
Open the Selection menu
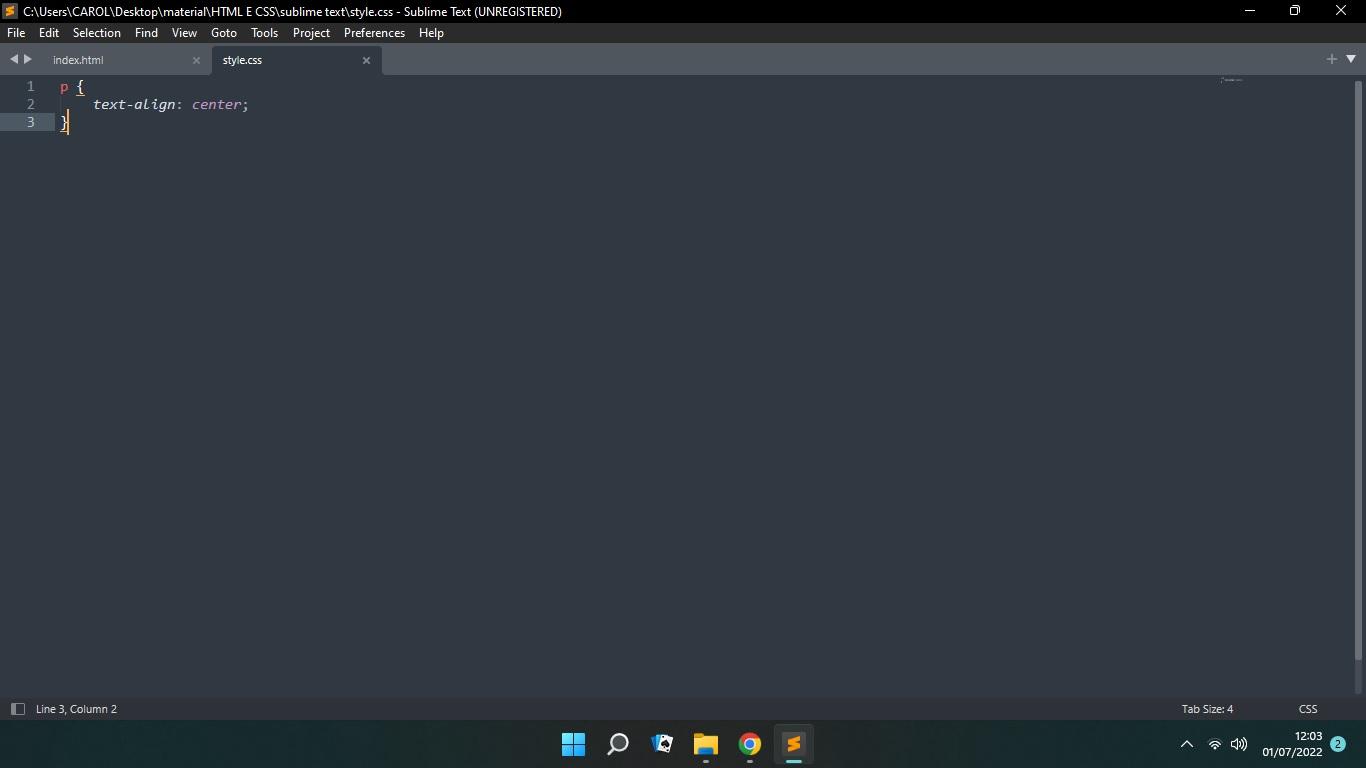97,33
